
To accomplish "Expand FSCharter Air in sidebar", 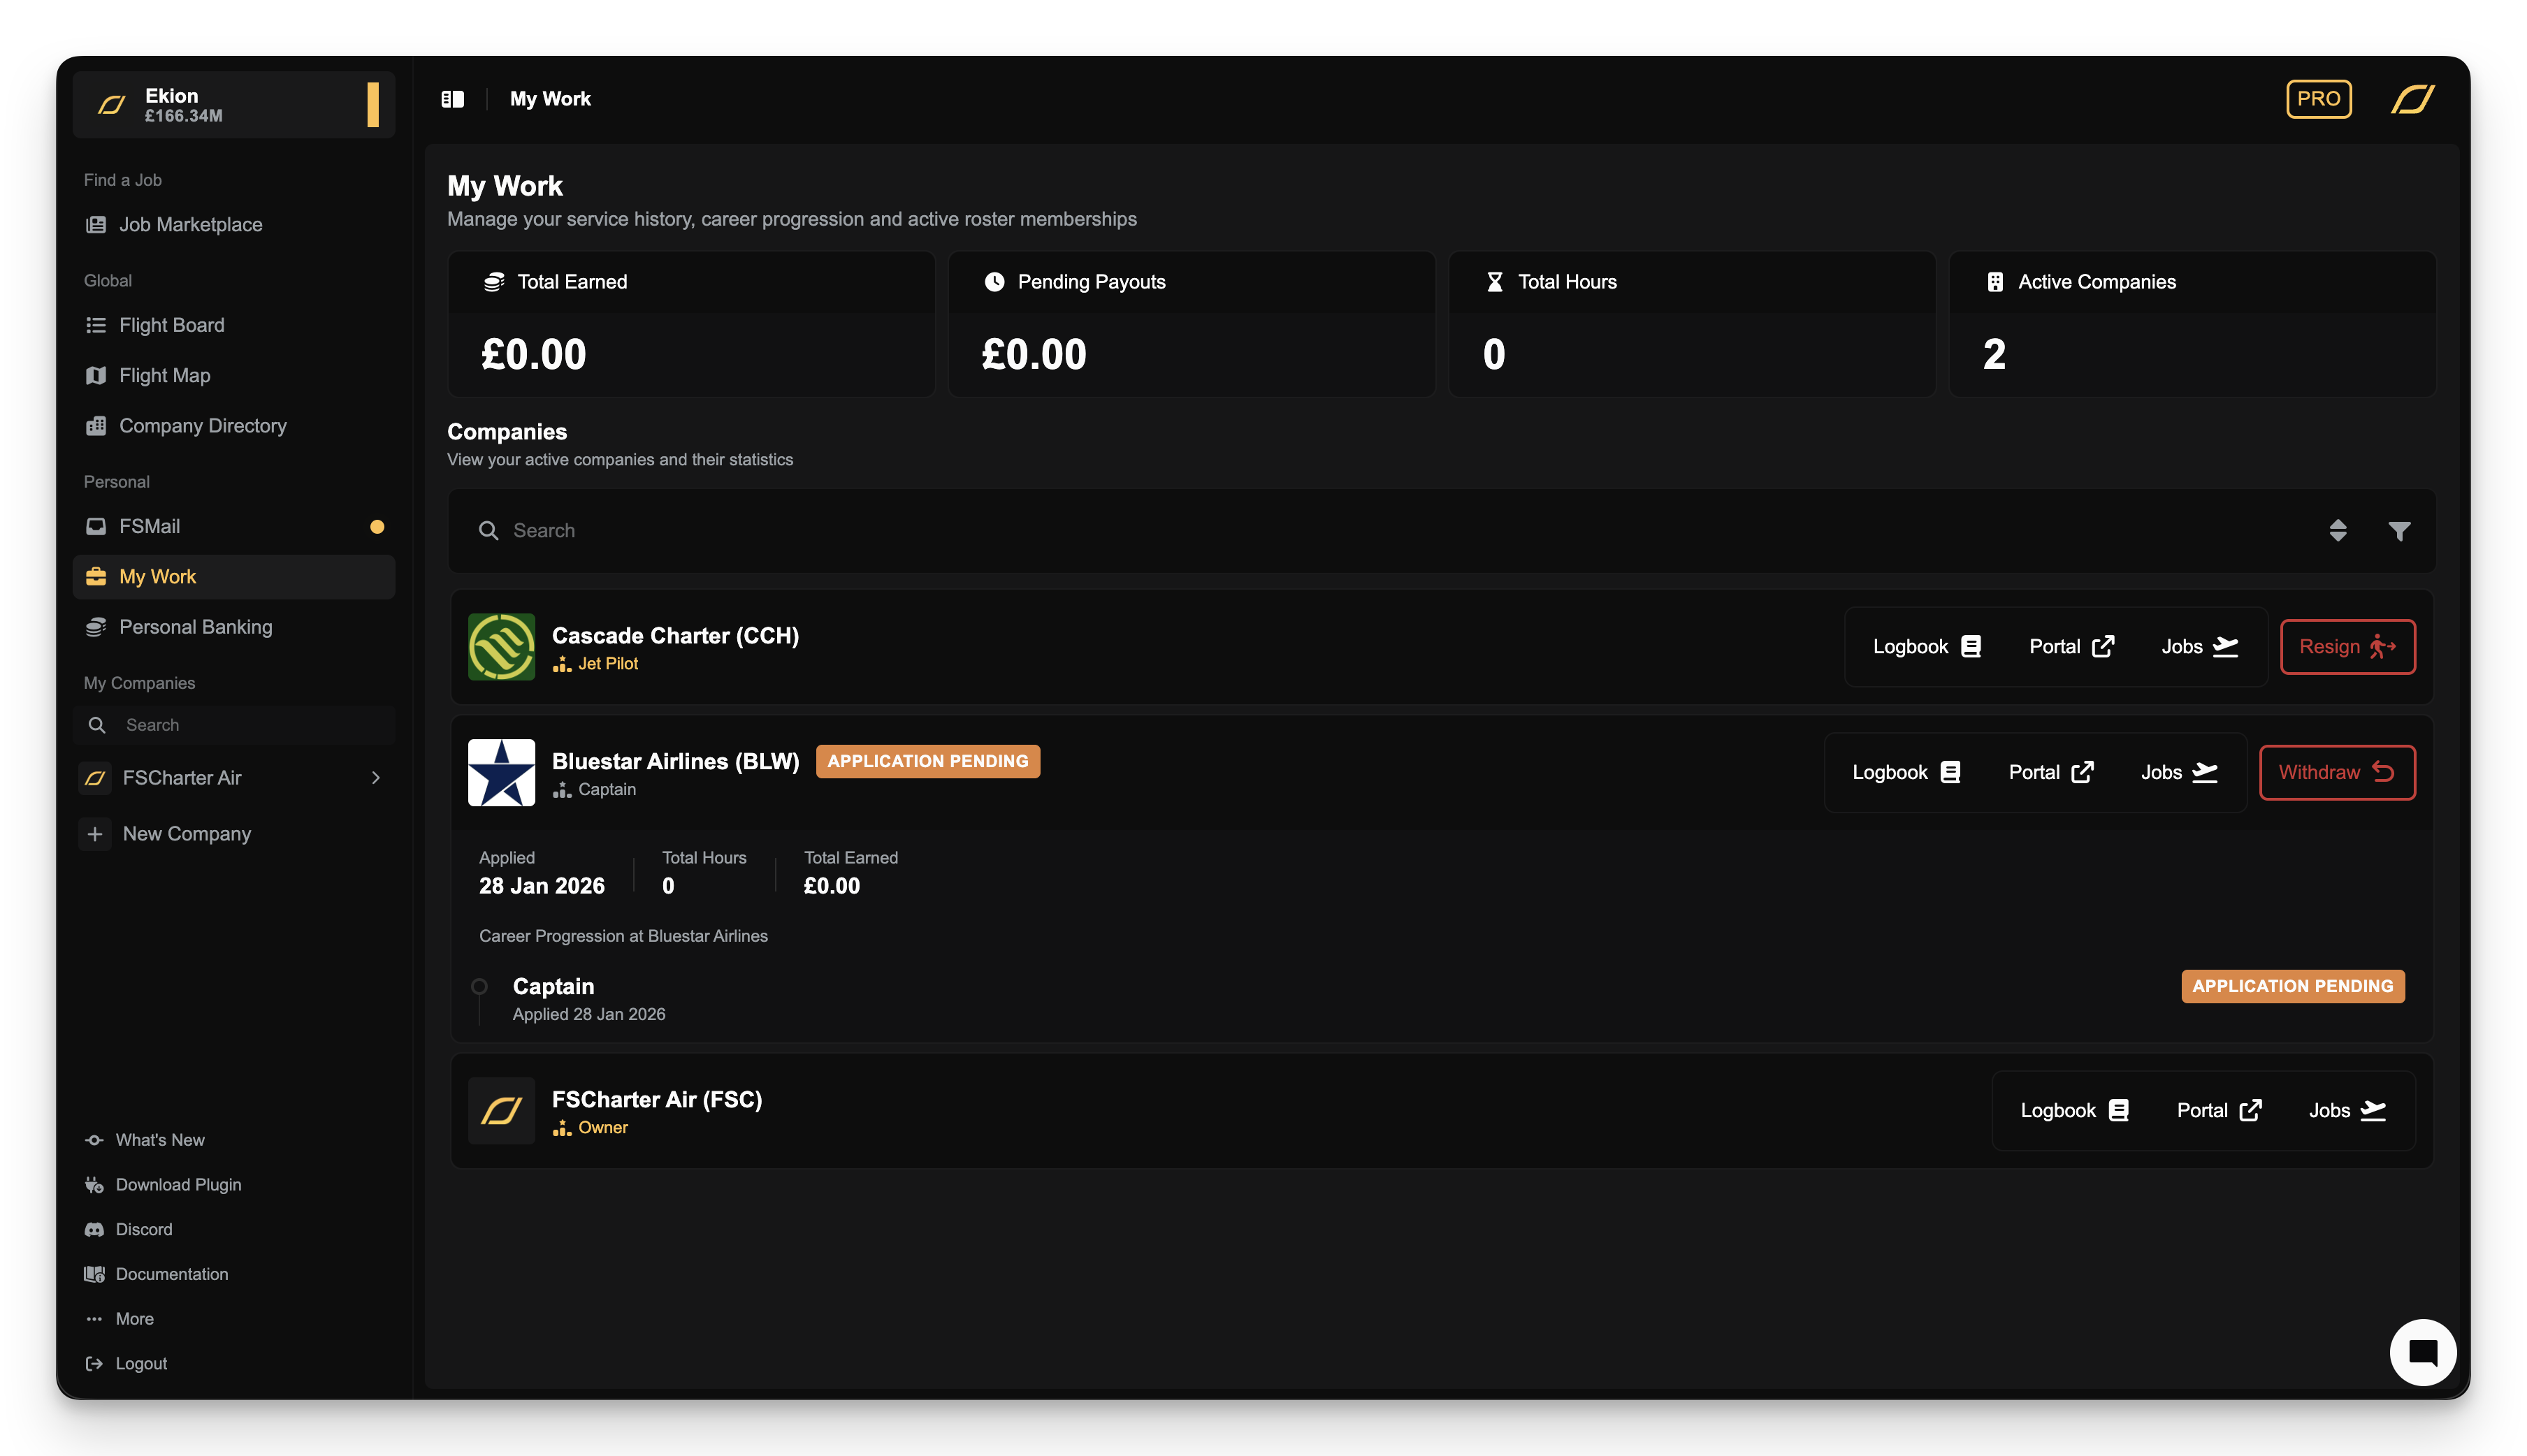I will click(x=376, y=778).
